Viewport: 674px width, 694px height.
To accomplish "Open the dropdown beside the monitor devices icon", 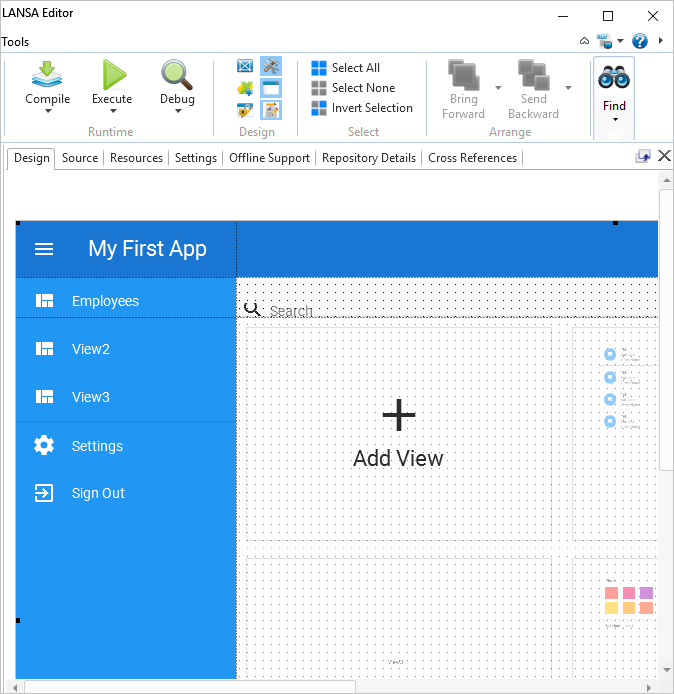I will 620,41.
